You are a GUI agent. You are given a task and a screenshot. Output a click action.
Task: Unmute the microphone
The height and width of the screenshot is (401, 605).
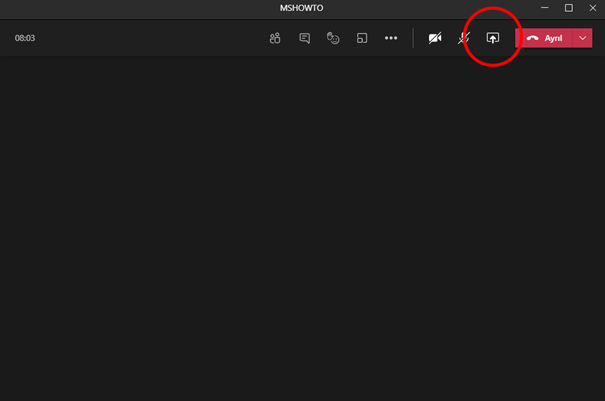(x=464, y=38)
